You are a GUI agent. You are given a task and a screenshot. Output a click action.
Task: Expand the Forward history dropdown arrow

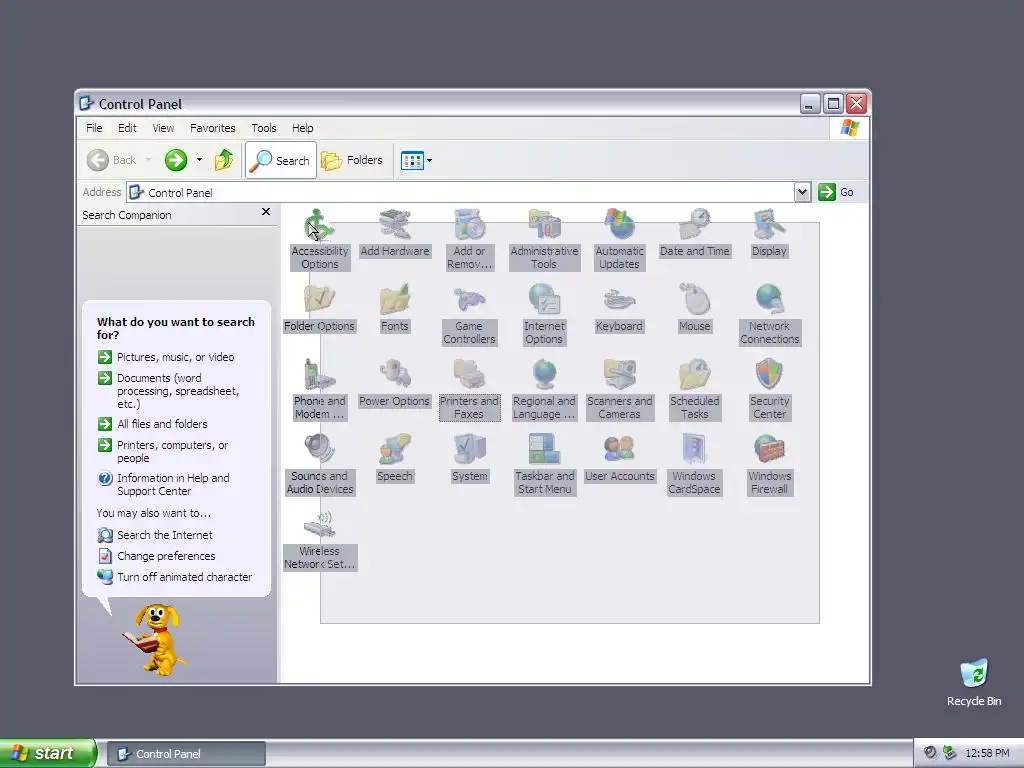tap(199, 160)
